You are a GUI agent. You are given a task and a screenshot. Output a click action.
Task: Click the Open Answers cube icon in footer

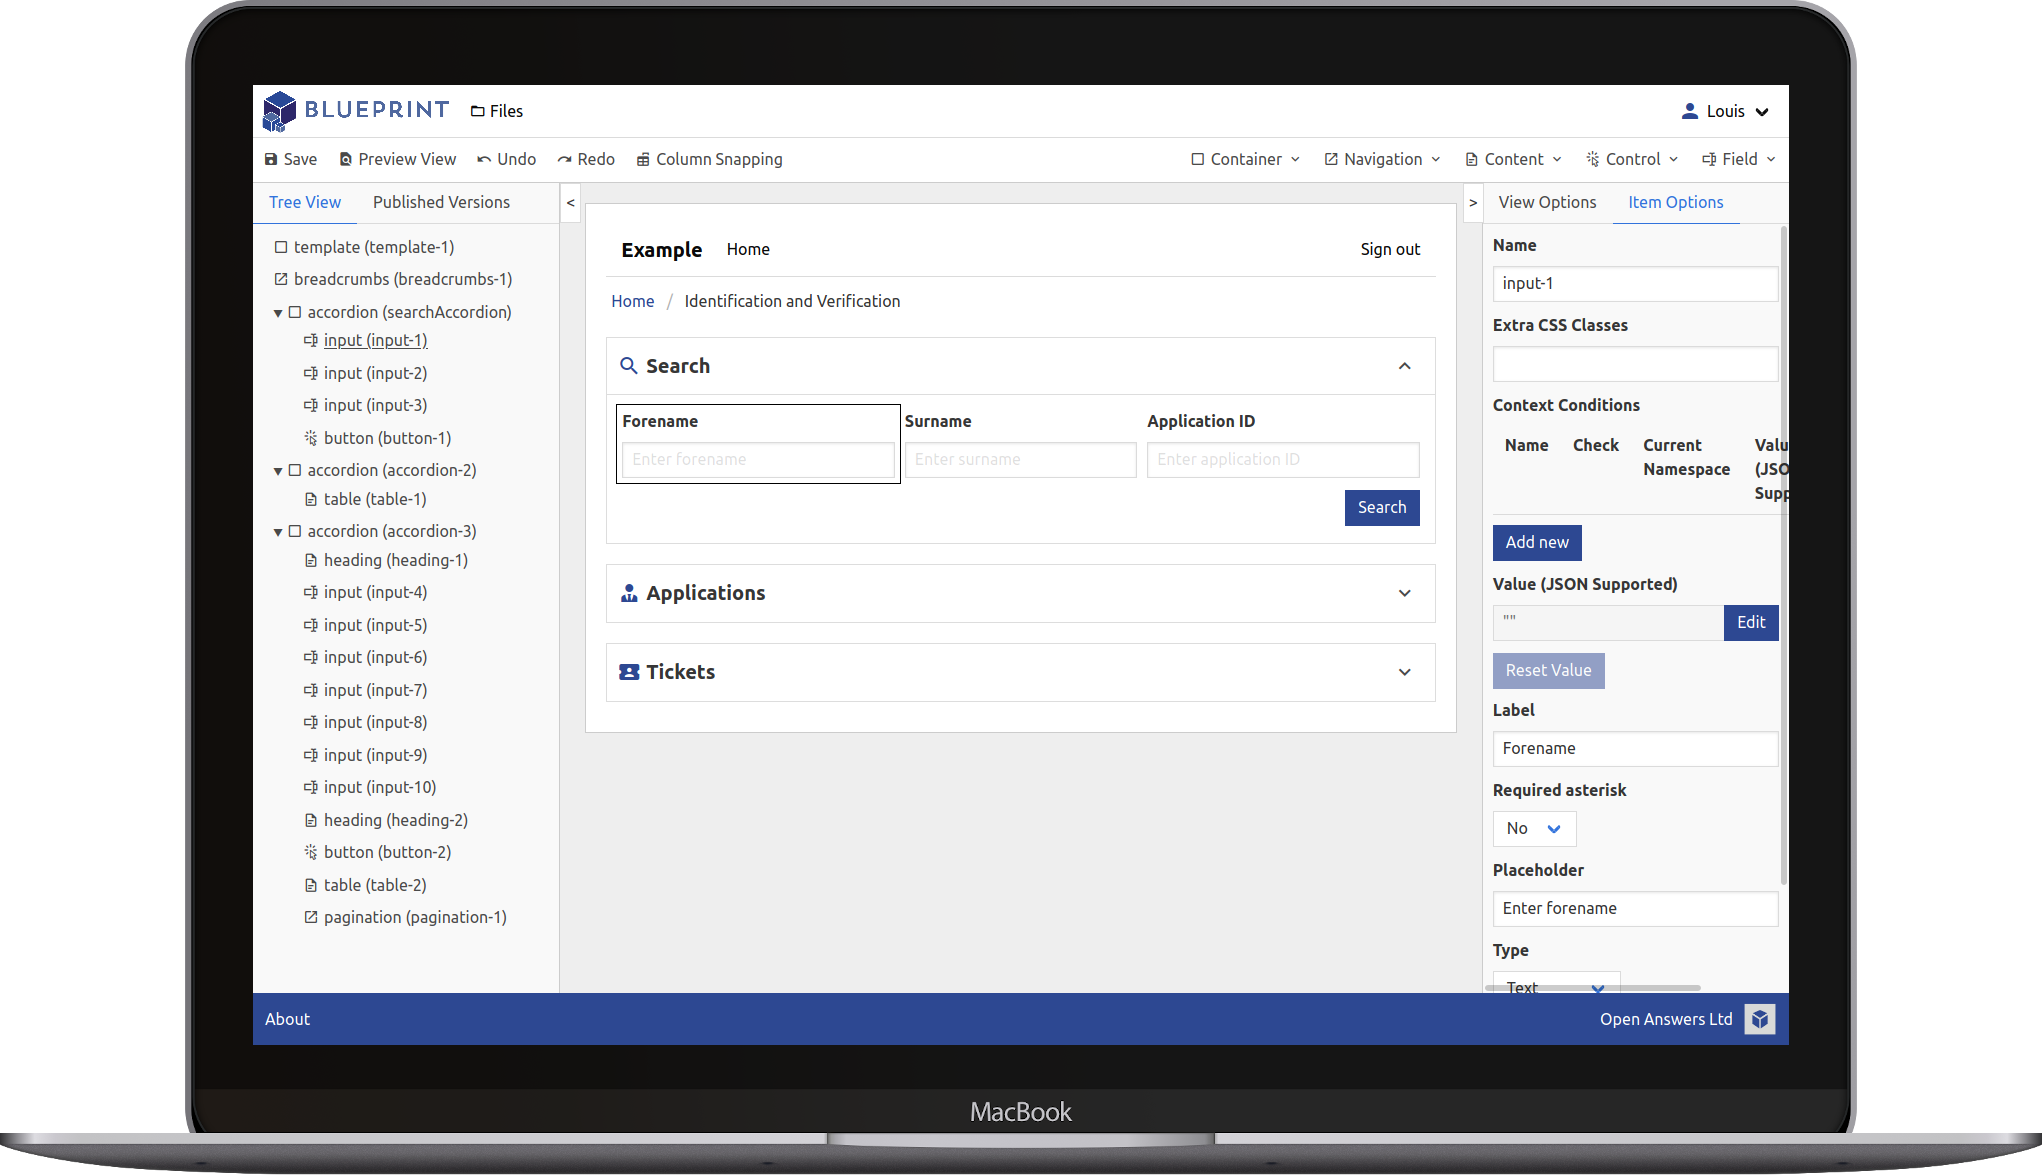click(1760, 1019)
